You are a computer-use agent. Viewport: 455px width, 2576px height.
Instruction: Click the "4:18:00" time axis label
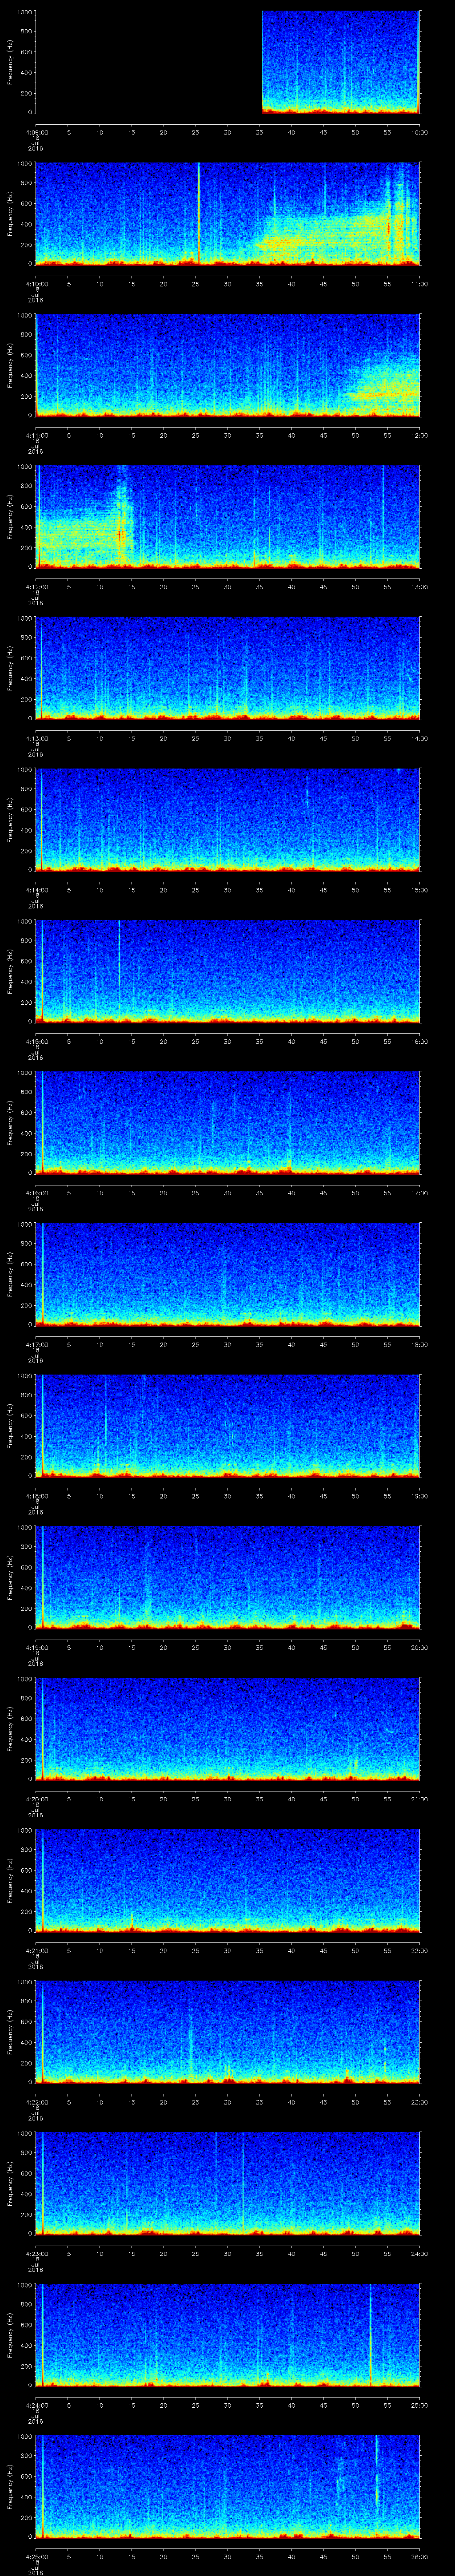pos(36,1495)
